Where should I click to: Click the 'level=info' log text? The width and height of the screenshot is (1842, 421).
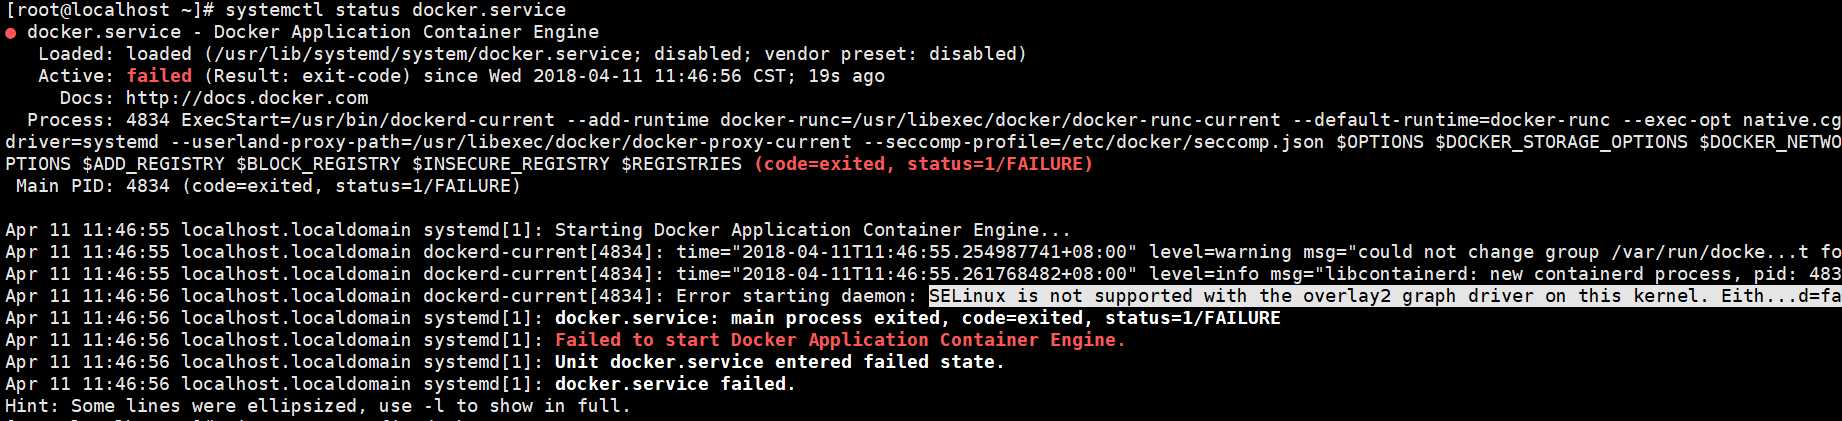pos(1203,274)
